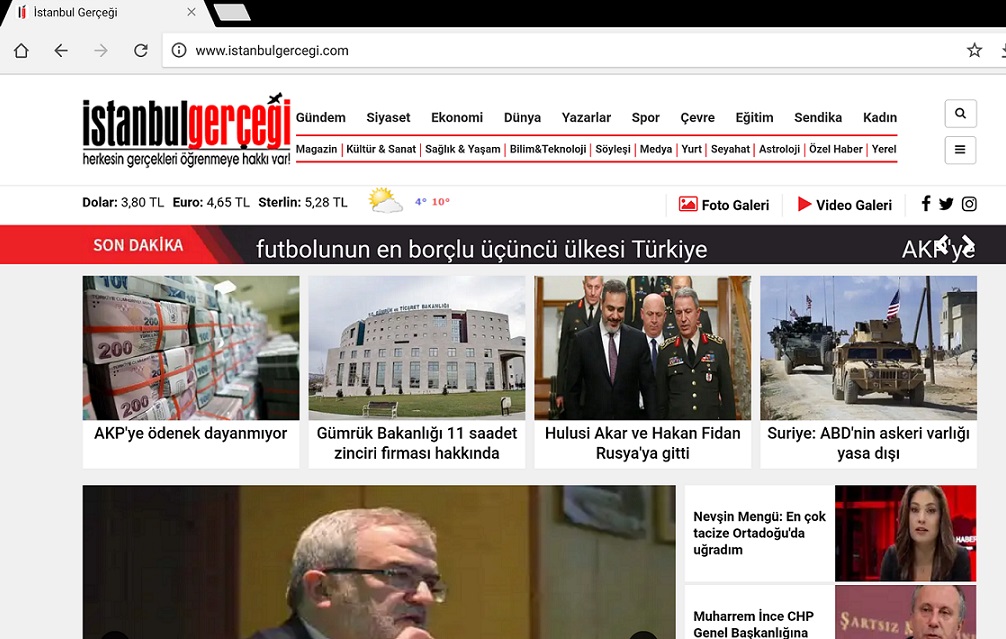Click the browser home icon
This screenshot has width=1006, height=639.
pyautogui.click(x=21, y=51)
